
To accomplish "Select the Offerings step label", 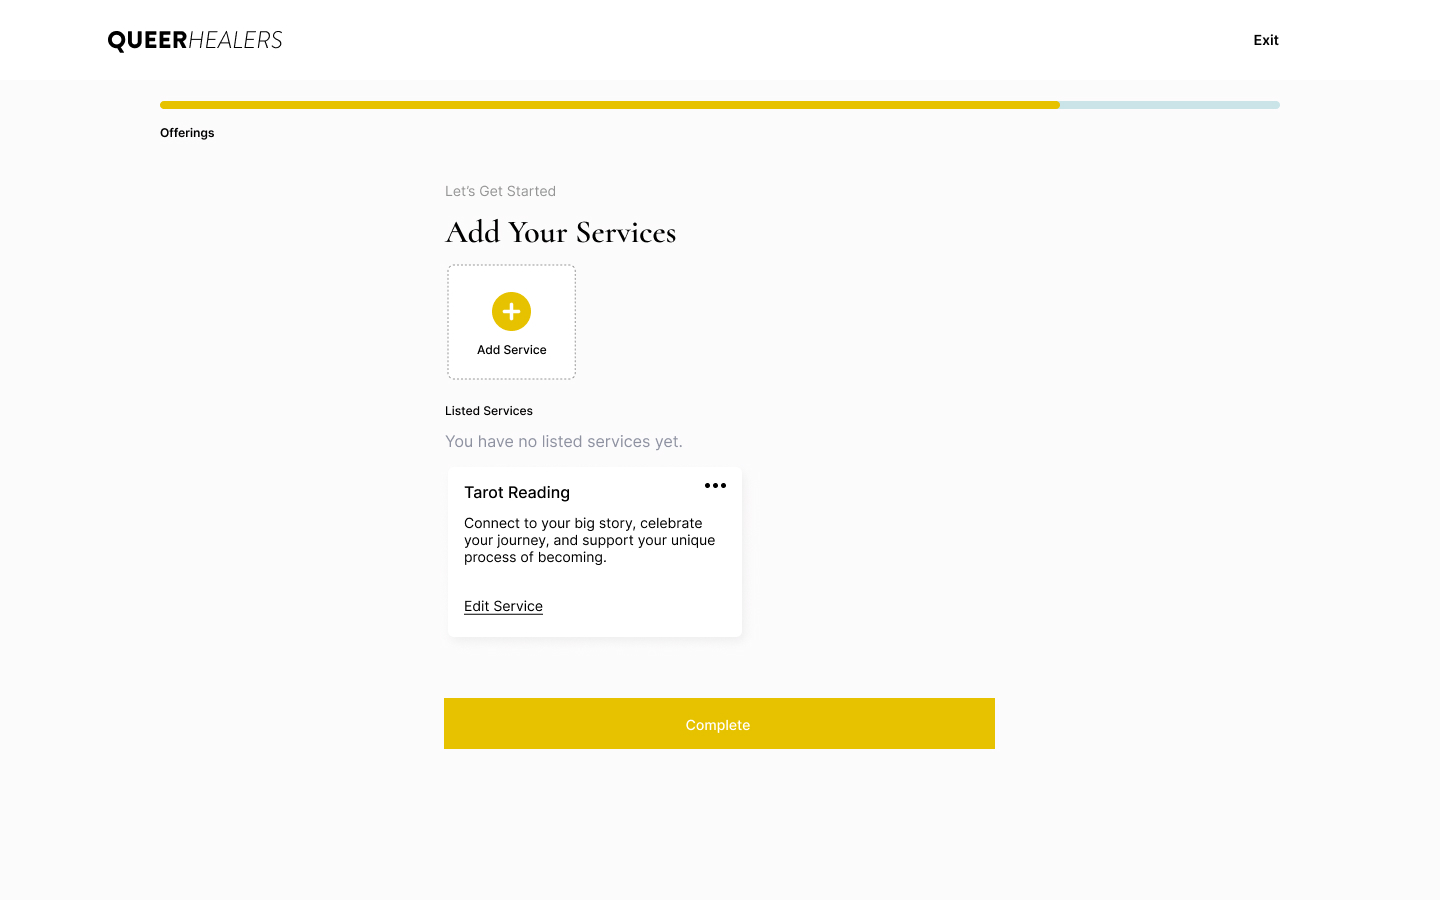I will (187, 133).
